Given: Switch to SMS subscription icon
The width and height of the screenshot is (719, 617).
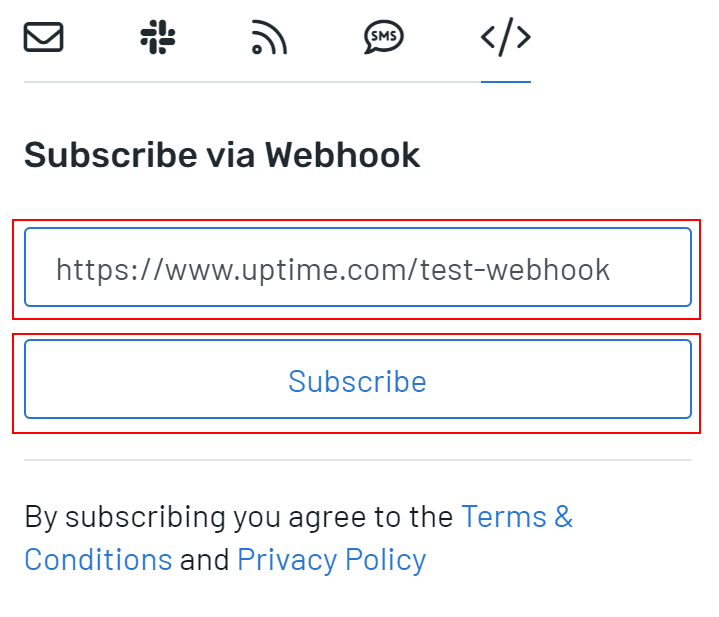Looking at the screenshot, I should [384, 38].
